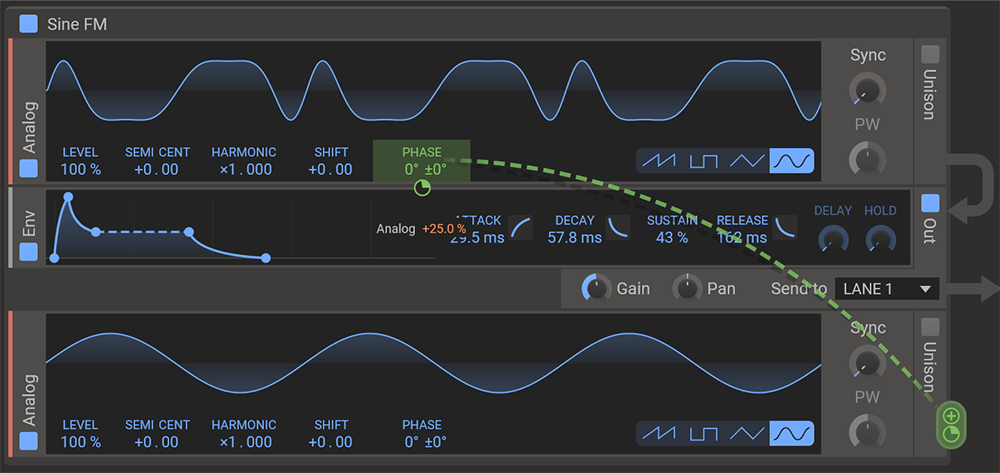Viewport: 1000px width, 473px height.
Task: Click the phase modulation target pie icon
Action: (422, 187)
